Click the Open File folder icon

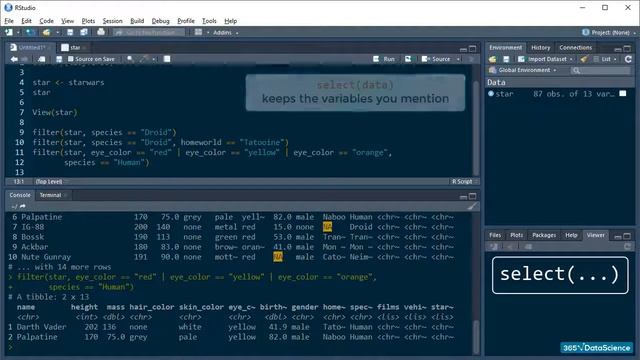pyautogui.click(x=46, y=32)
